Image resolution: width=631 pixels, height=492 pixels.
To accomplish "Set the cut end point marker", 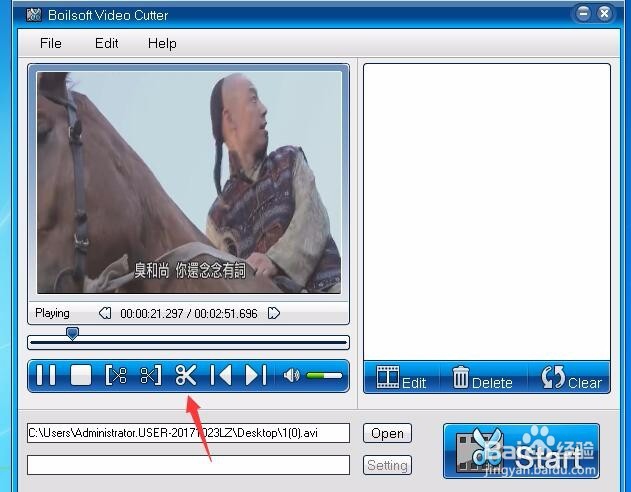I will [151, 375].
